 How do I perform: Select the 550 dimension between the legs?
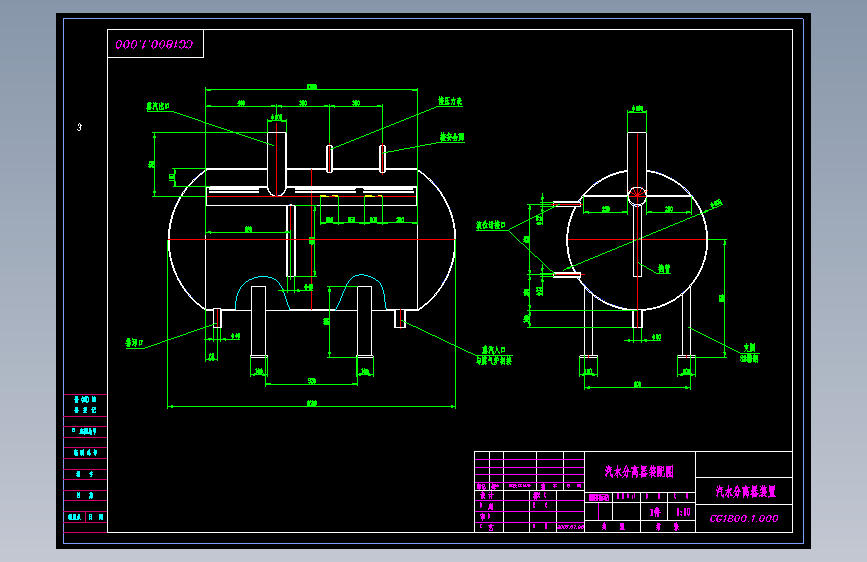tap(312, 381)
